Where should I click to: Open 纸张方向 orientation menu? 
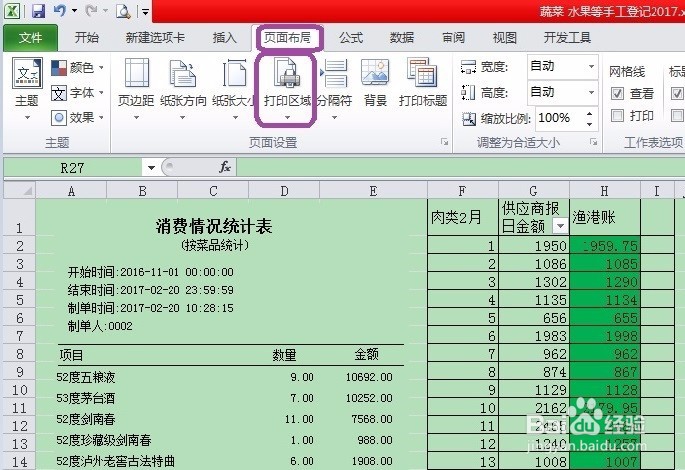(183, 90)
